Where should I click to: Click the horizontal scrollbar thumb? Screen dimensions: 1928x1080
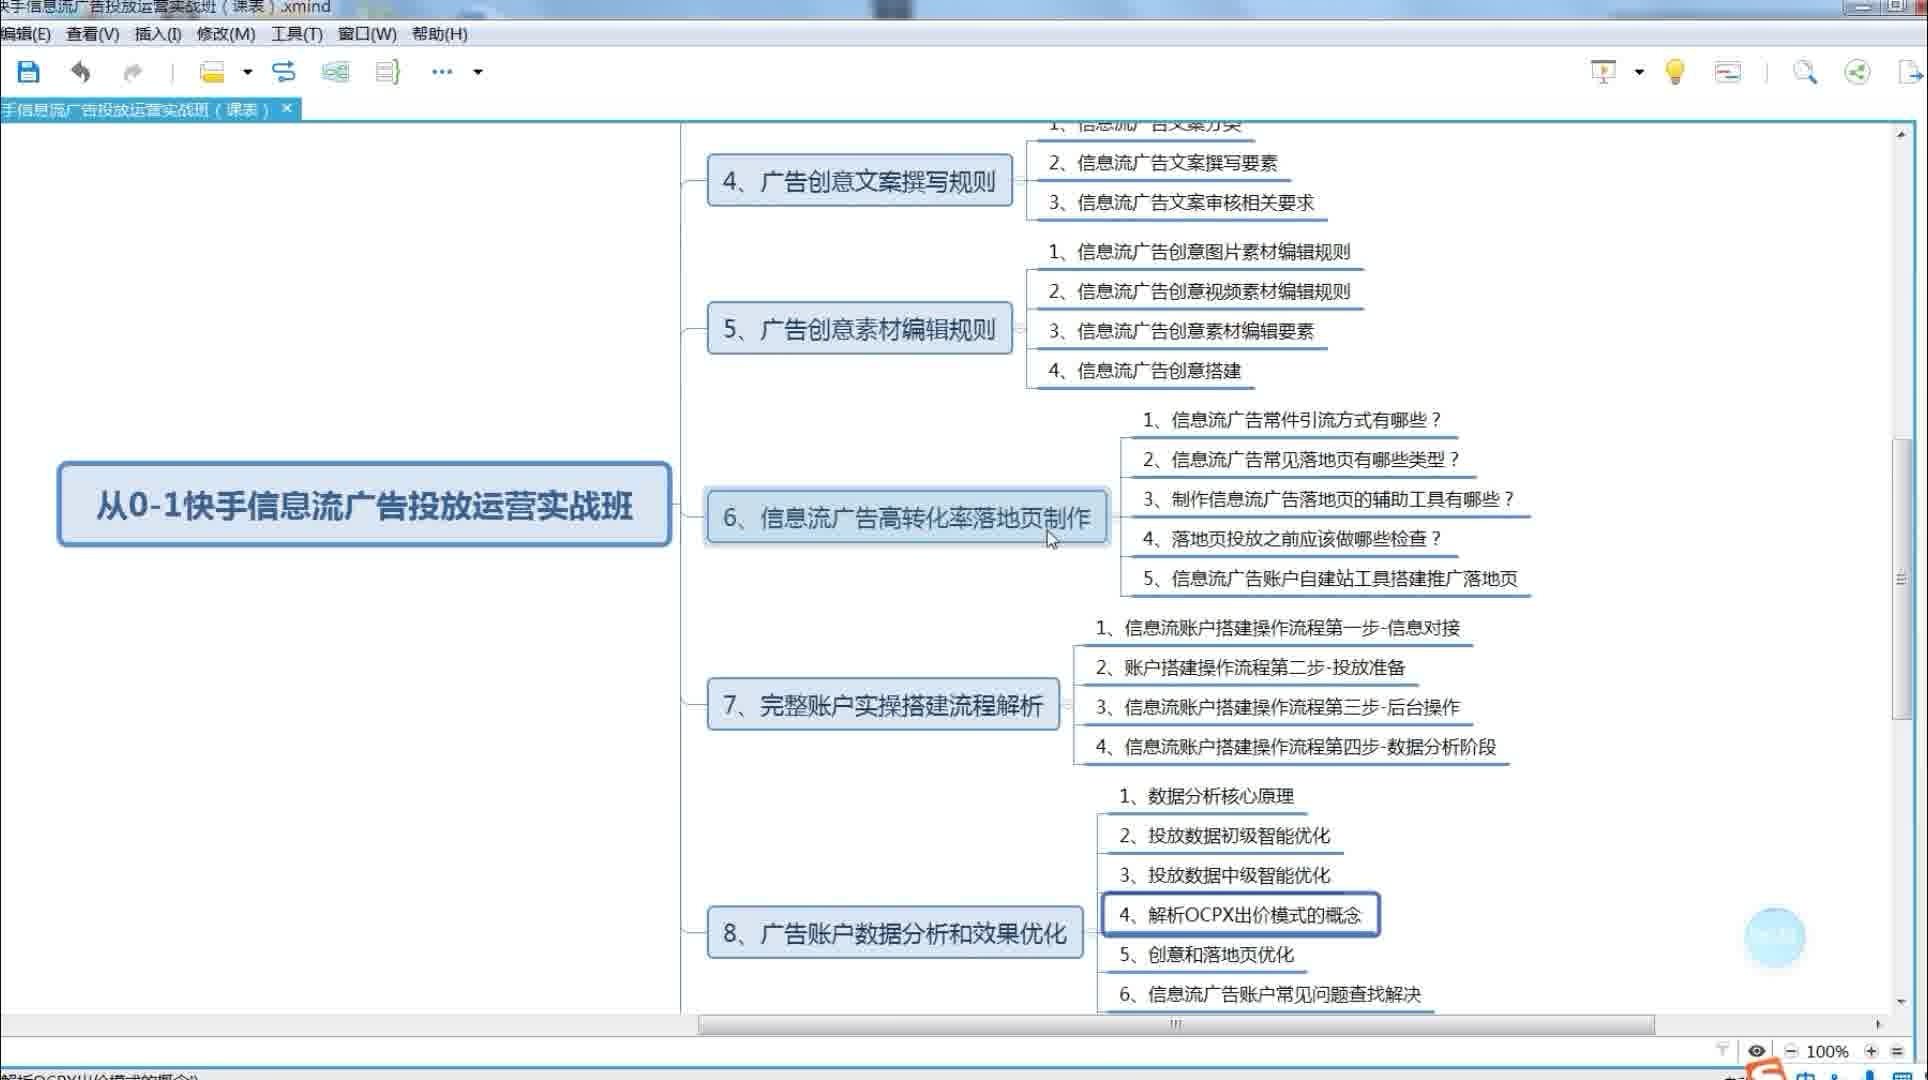[x=1176, y=1024]
